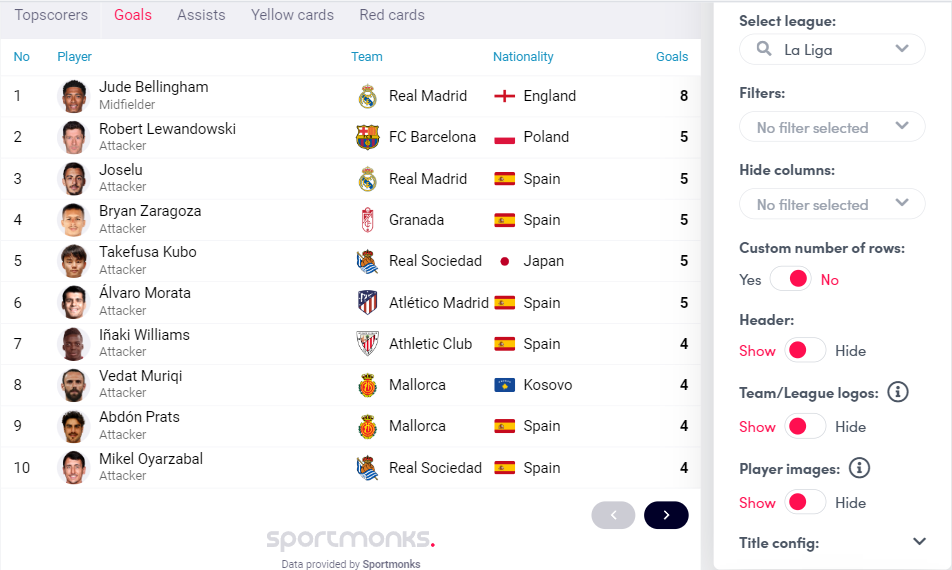
Task: Click the England flag icon
Action: (x=505, y=96)
